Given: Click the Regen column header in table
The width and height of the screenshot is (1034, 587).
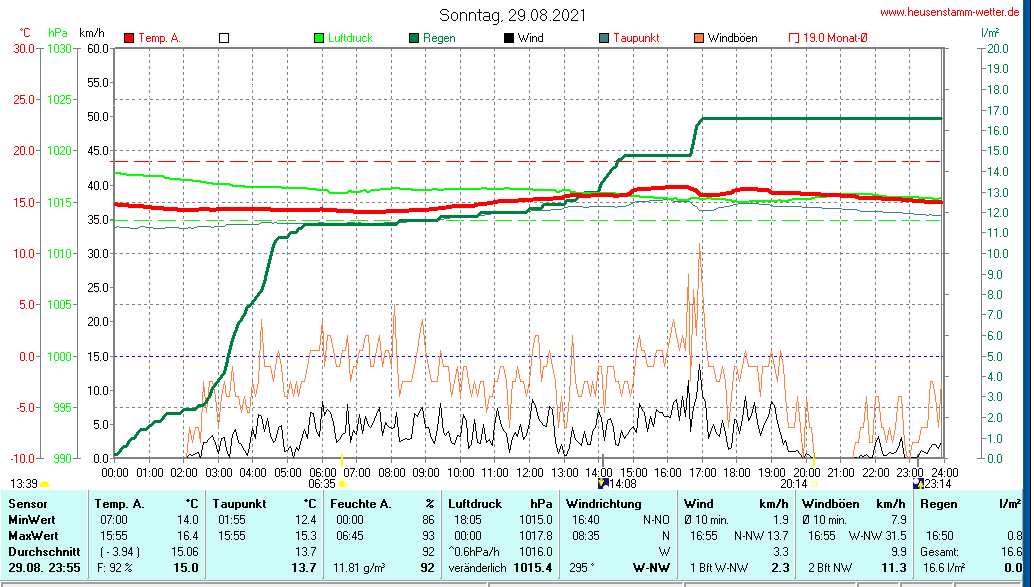Looking at the screenshot, I should click(x=939, y=504).
